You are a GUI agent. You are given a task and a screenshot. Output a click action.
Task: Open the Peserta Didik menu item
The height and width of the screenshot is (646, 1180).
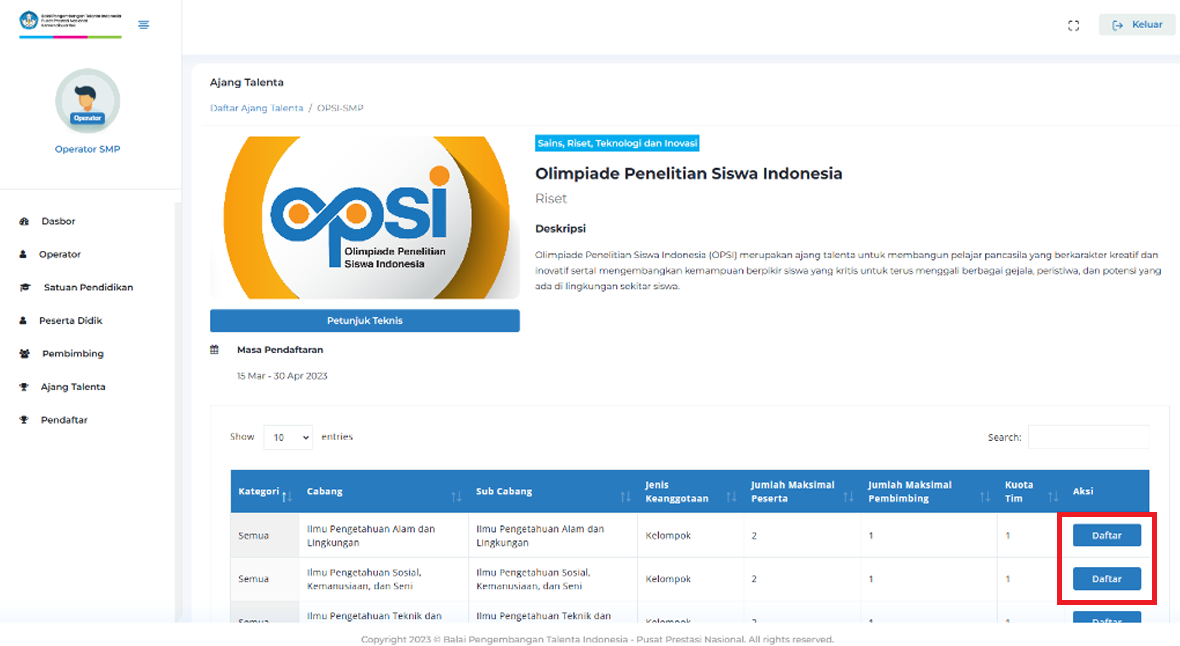(x=71, y=321)
